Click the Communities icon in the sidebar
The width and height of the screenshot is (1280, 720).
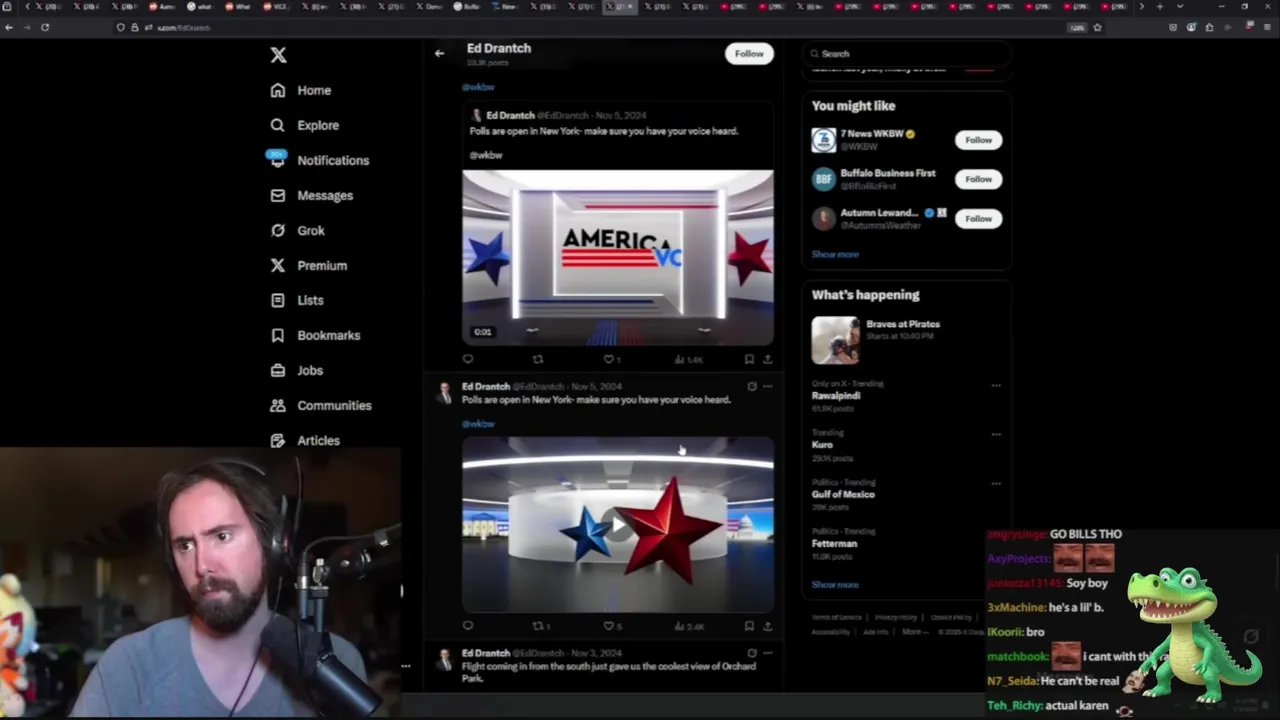[277, 405]
